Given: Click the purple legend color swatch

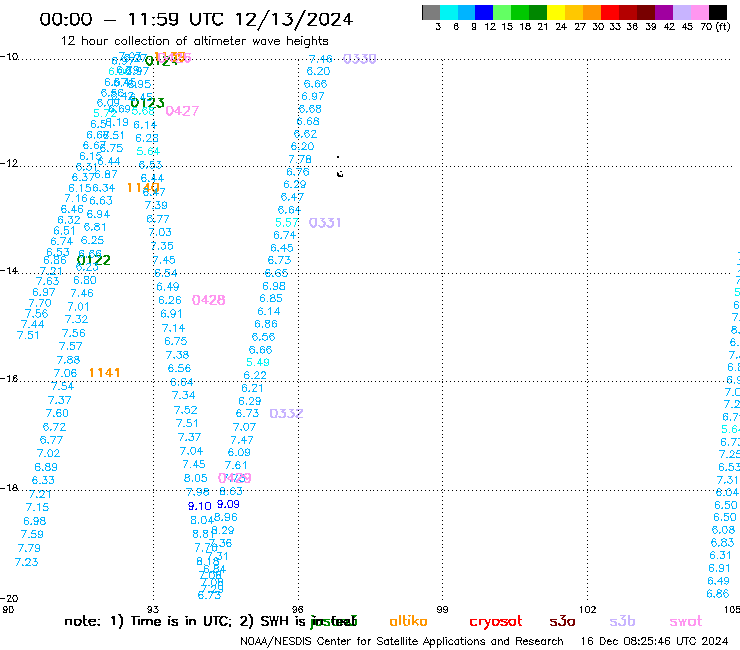Looking at the screenshot, I should [x=664, y=12].
